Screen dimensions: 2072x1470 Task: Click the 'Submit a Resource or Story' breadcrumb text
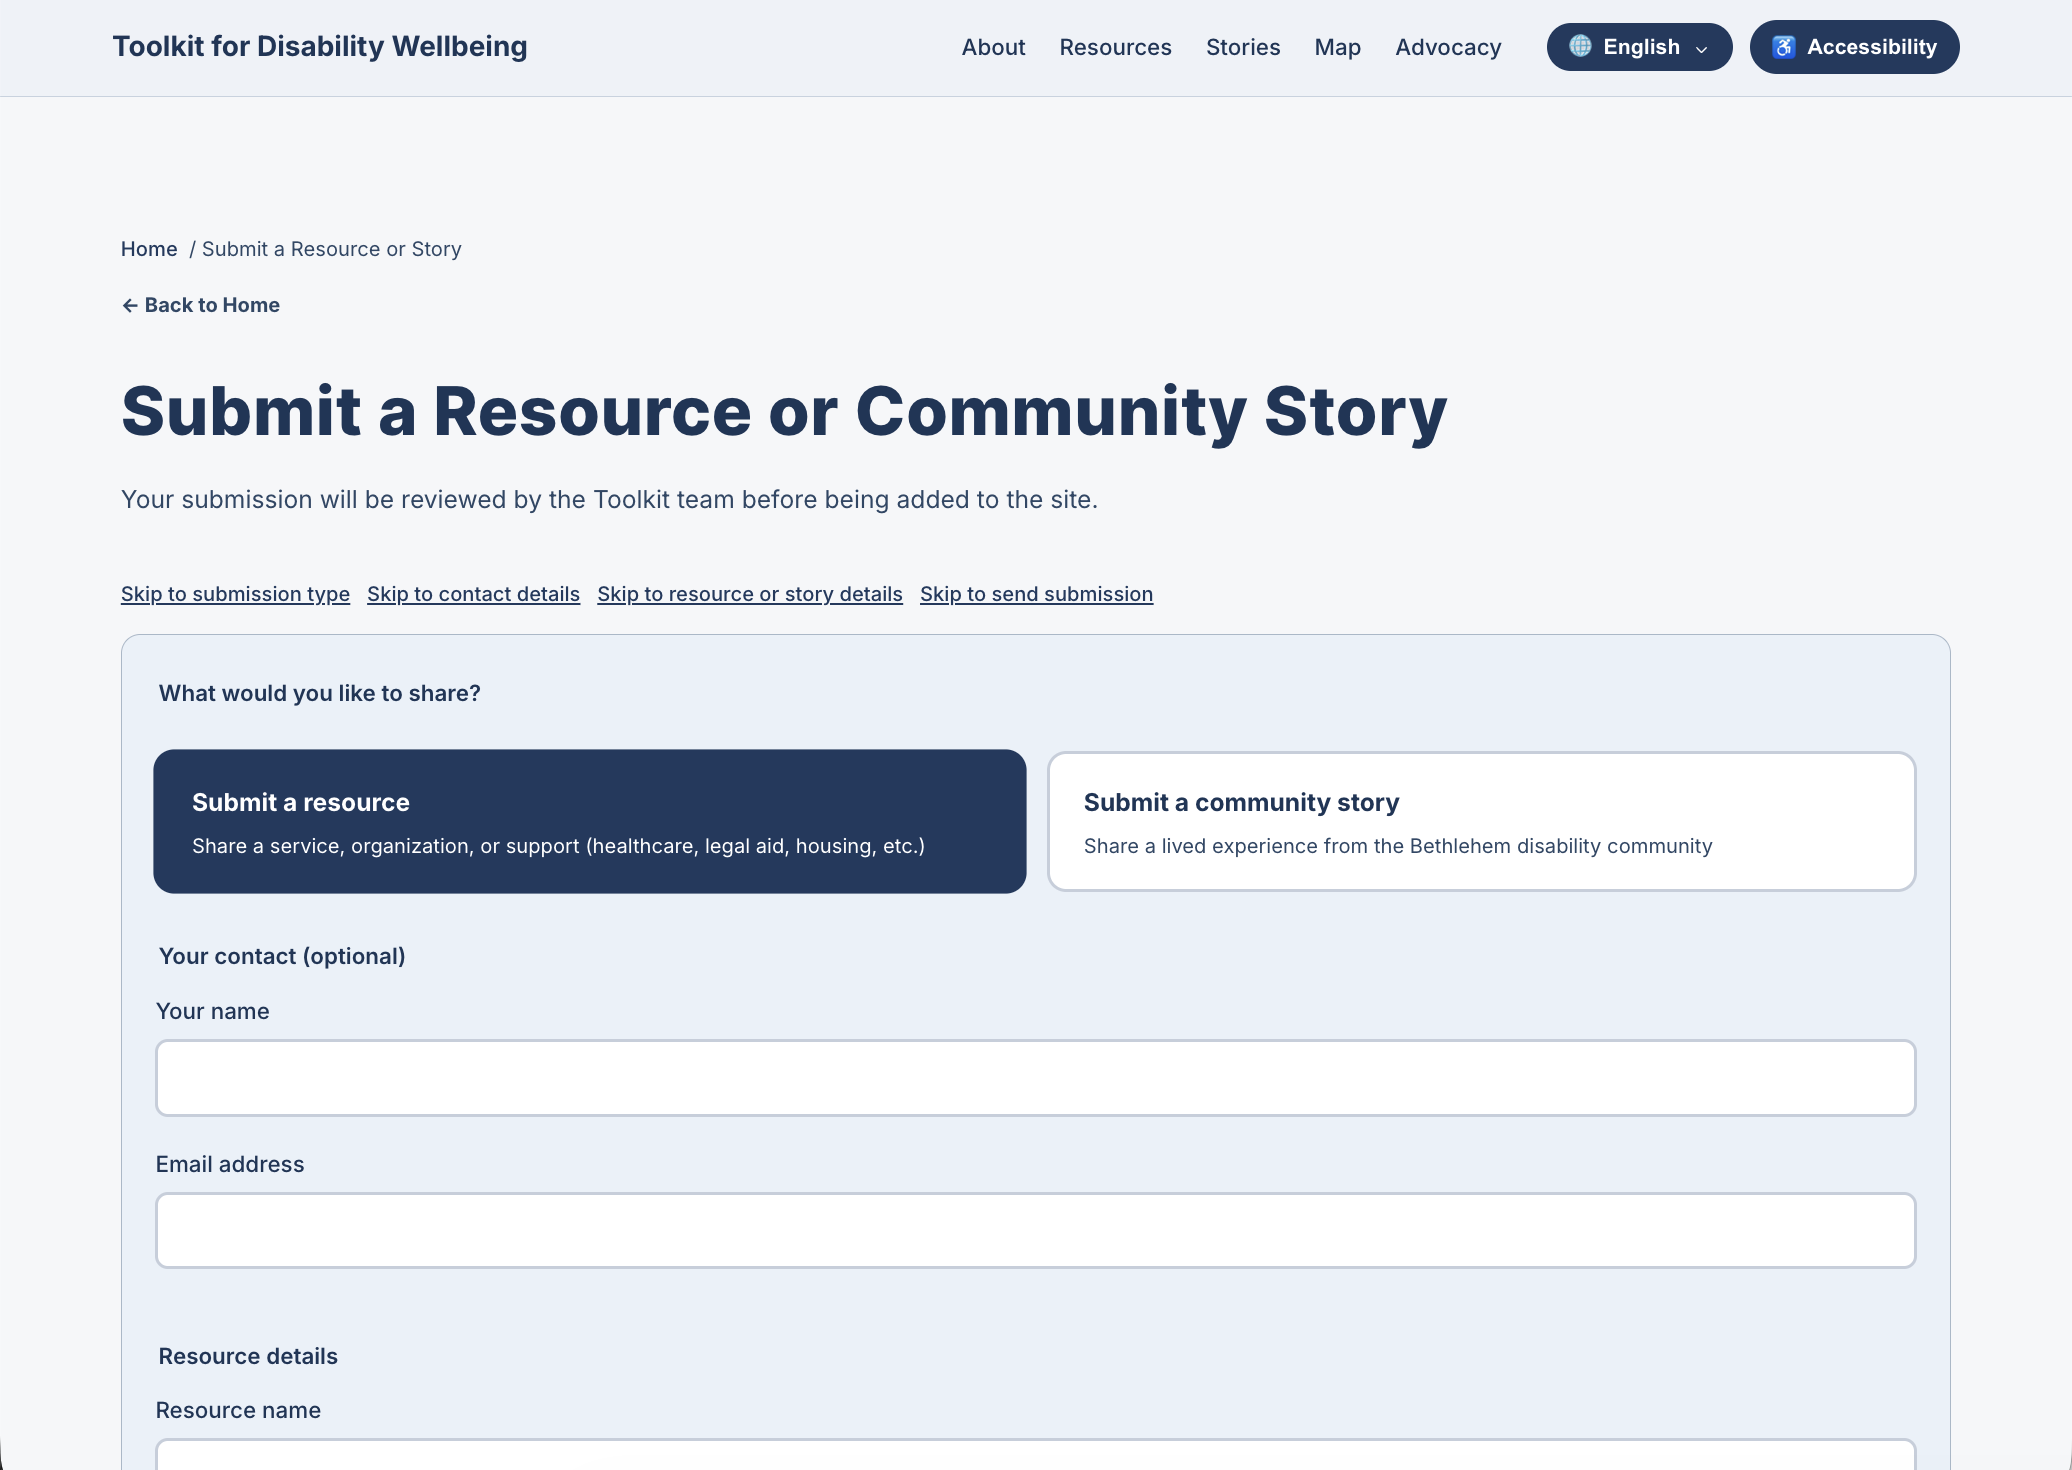click(x=332, y=249)
